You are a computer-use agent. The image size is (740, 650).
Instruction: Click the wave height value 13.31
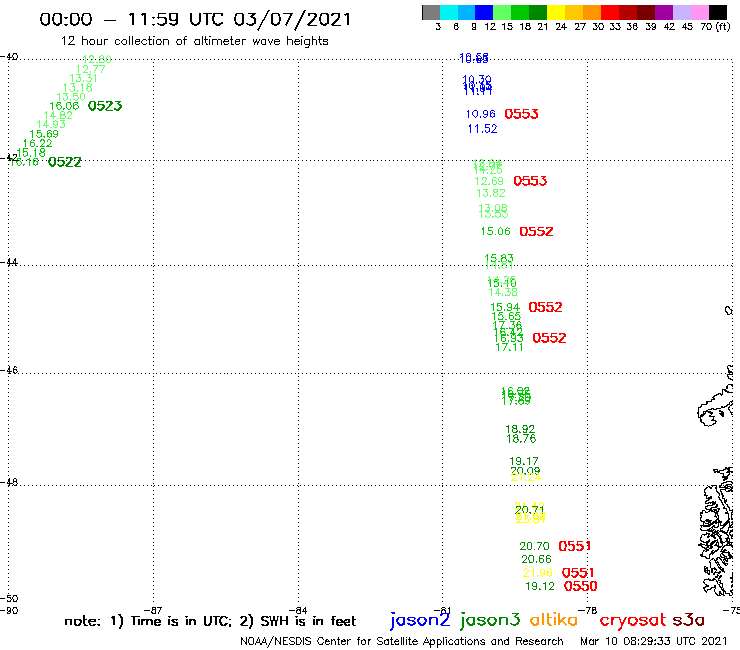84,78
